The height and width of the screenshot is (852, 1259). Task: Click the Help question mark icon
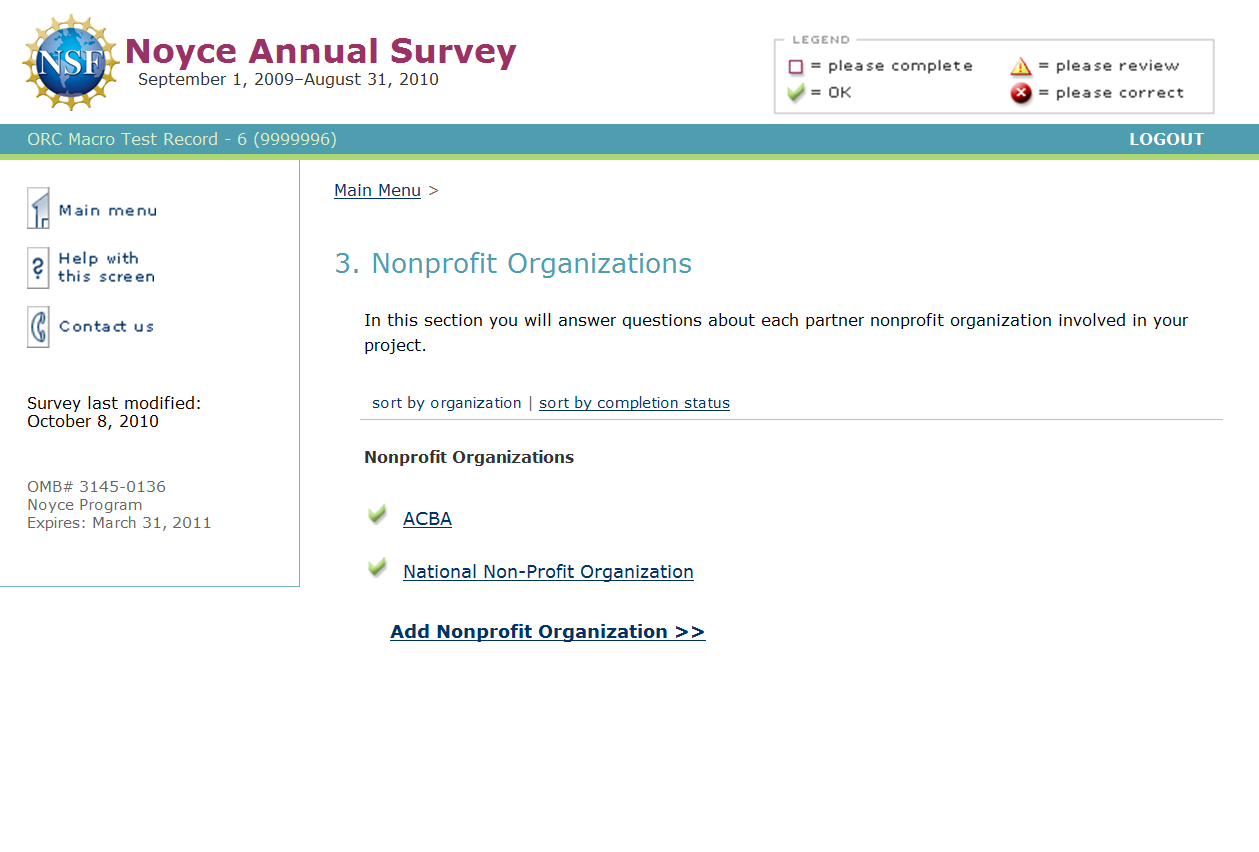[38, 268]
